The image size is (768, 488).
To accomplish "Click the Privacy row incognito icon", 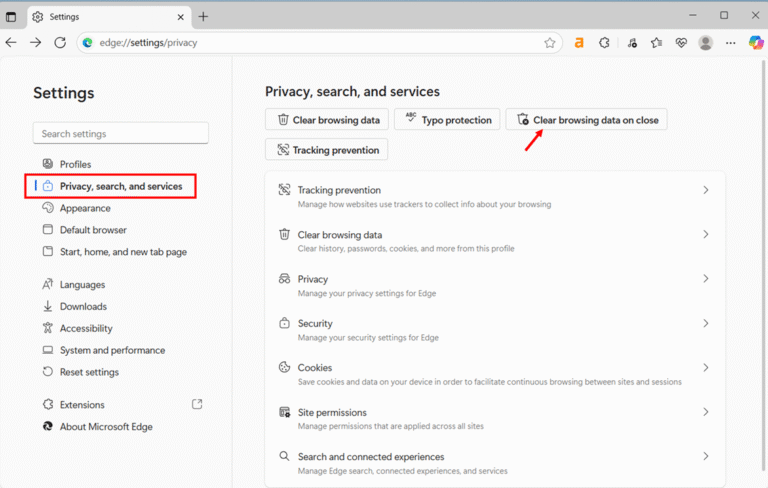I will pos(285,279).
